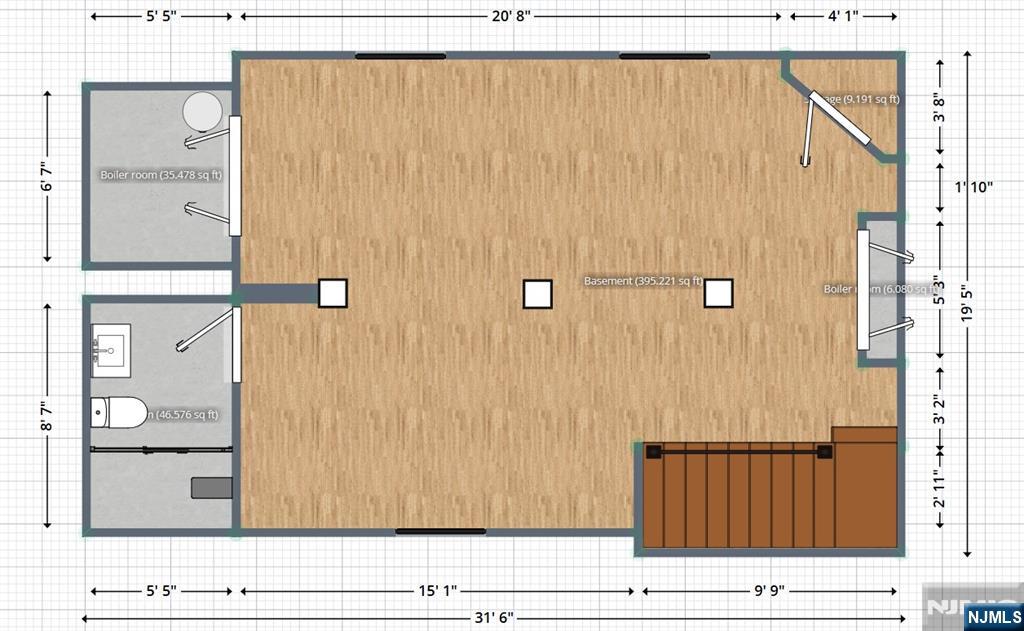
Task: Click the Boiler room (35.478 sq ft) label
Action: (x=161, y=175)
